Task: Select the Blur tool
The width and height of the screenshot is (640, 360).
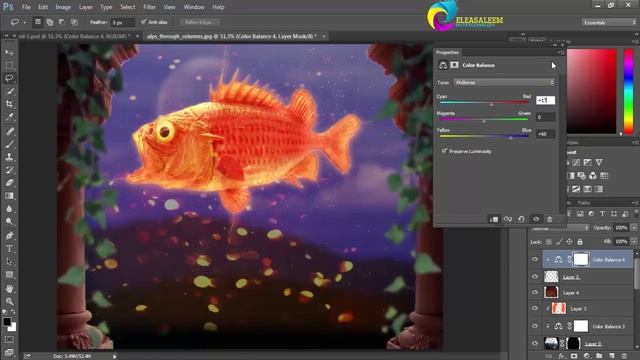Action: pyautogui.click(x=9, y=209)
